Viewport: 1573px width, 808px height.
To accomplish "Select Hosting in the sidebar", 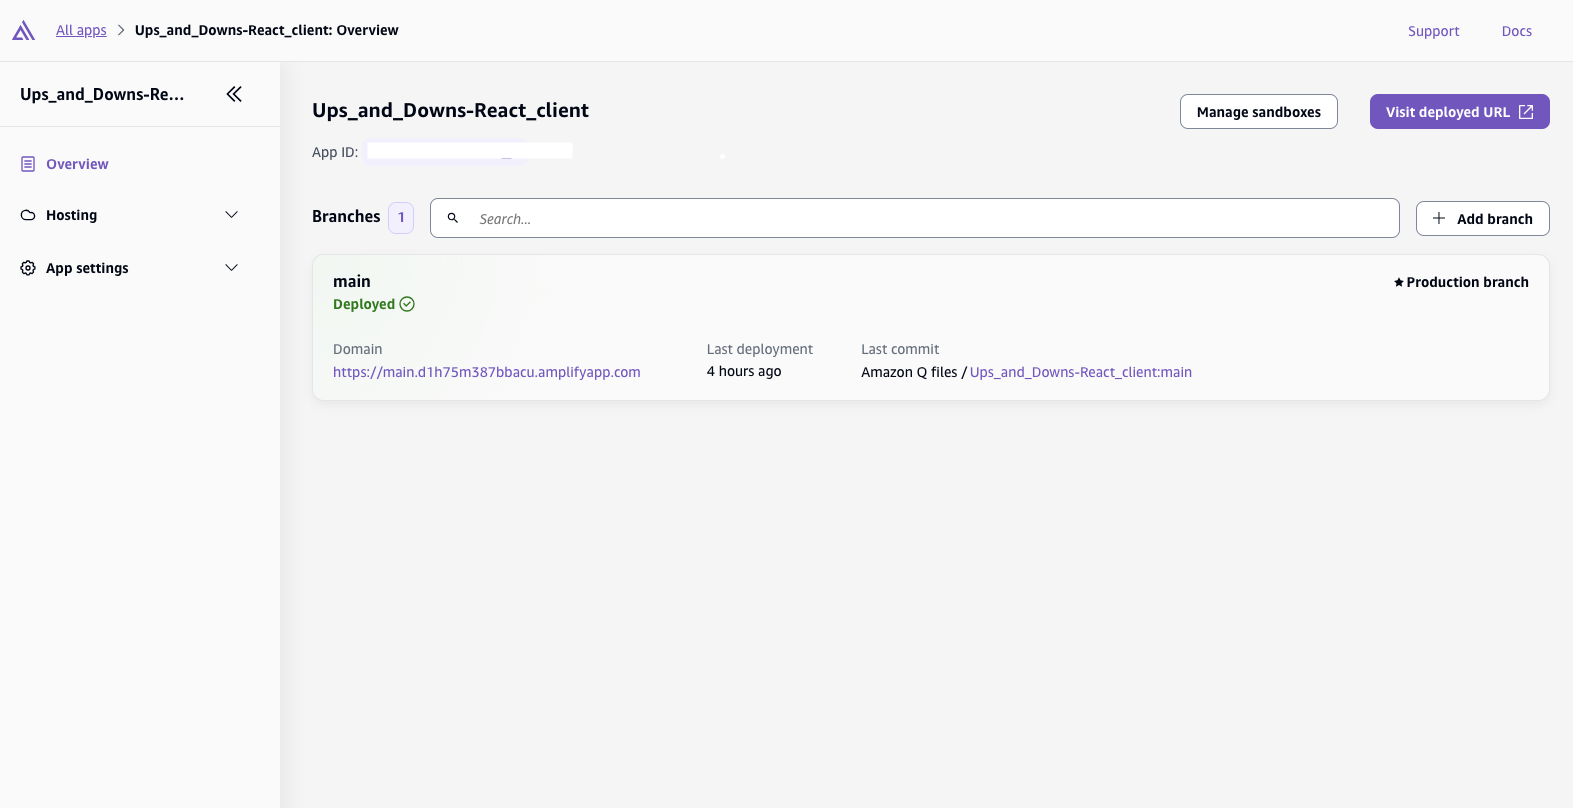I will [x=71, y=215].
